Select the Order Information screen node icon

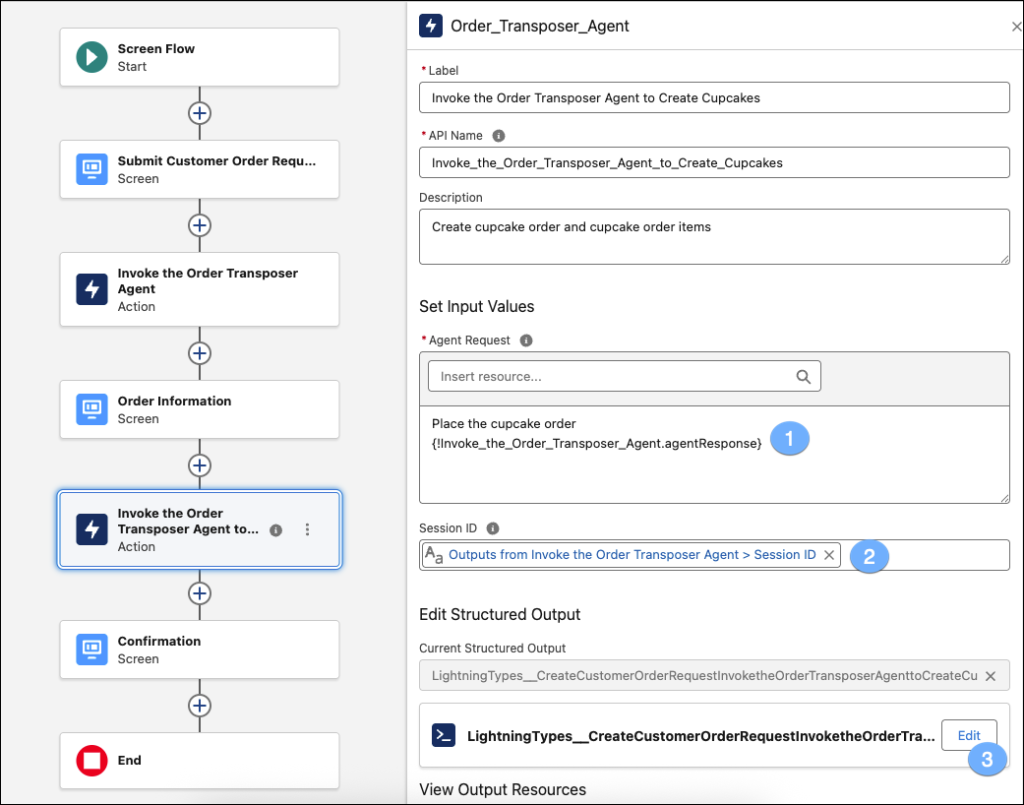coord(92,410)
